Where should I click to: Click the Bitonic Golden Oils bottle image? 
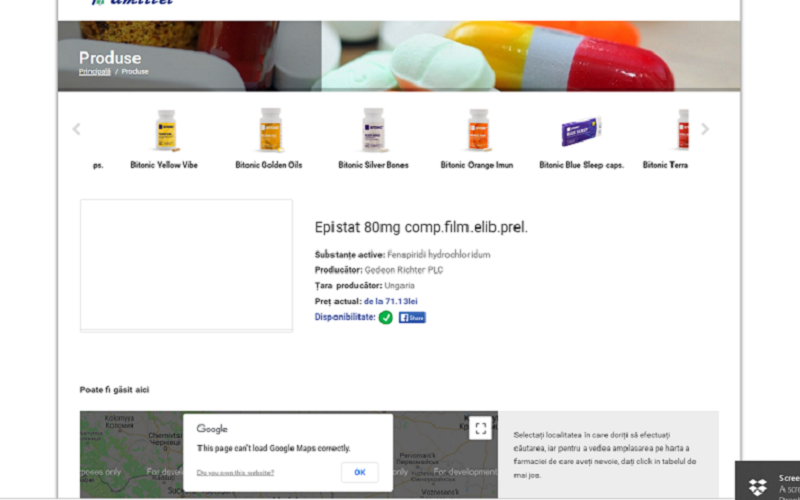(270, 130)
